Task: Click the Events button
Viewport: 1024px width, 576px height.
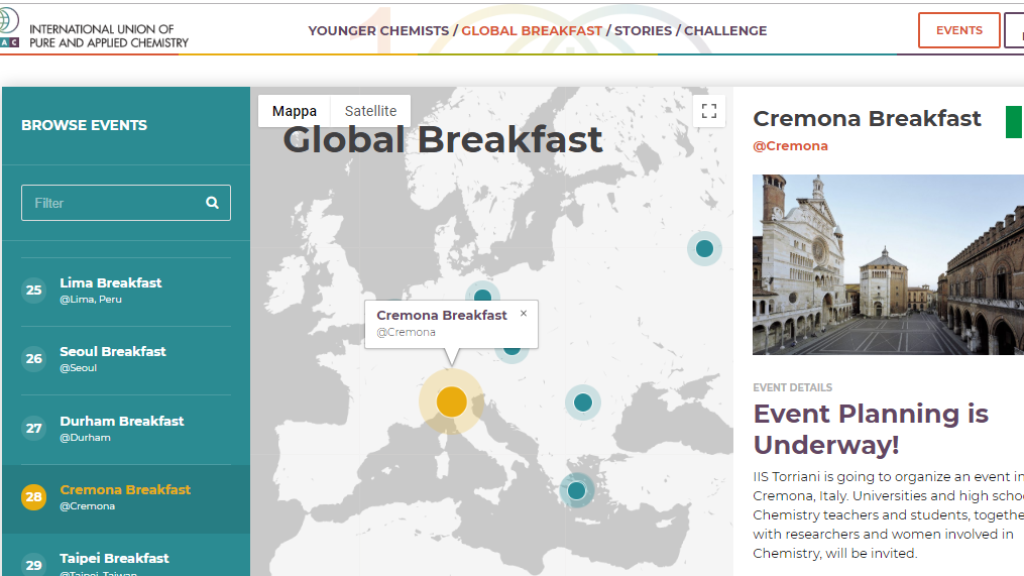Action: point(959,30)
